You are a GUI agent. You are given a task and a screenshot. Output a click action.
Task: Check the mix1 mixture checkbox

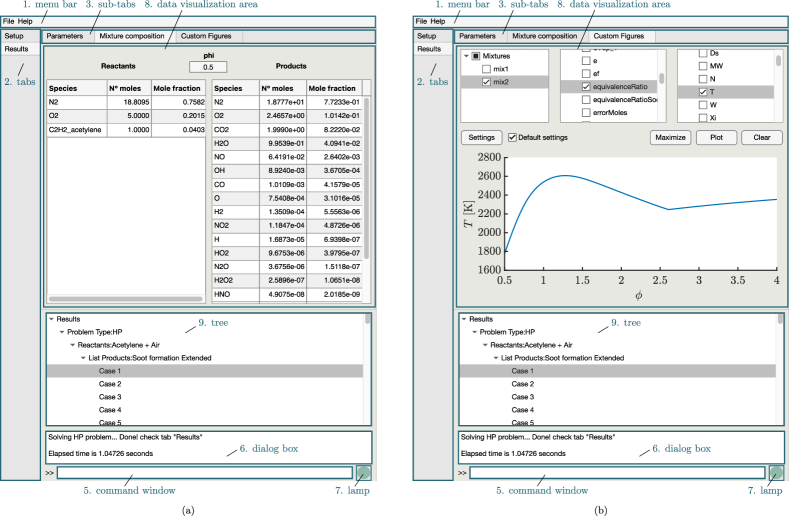pyautogui.click(x=486, y=70)
